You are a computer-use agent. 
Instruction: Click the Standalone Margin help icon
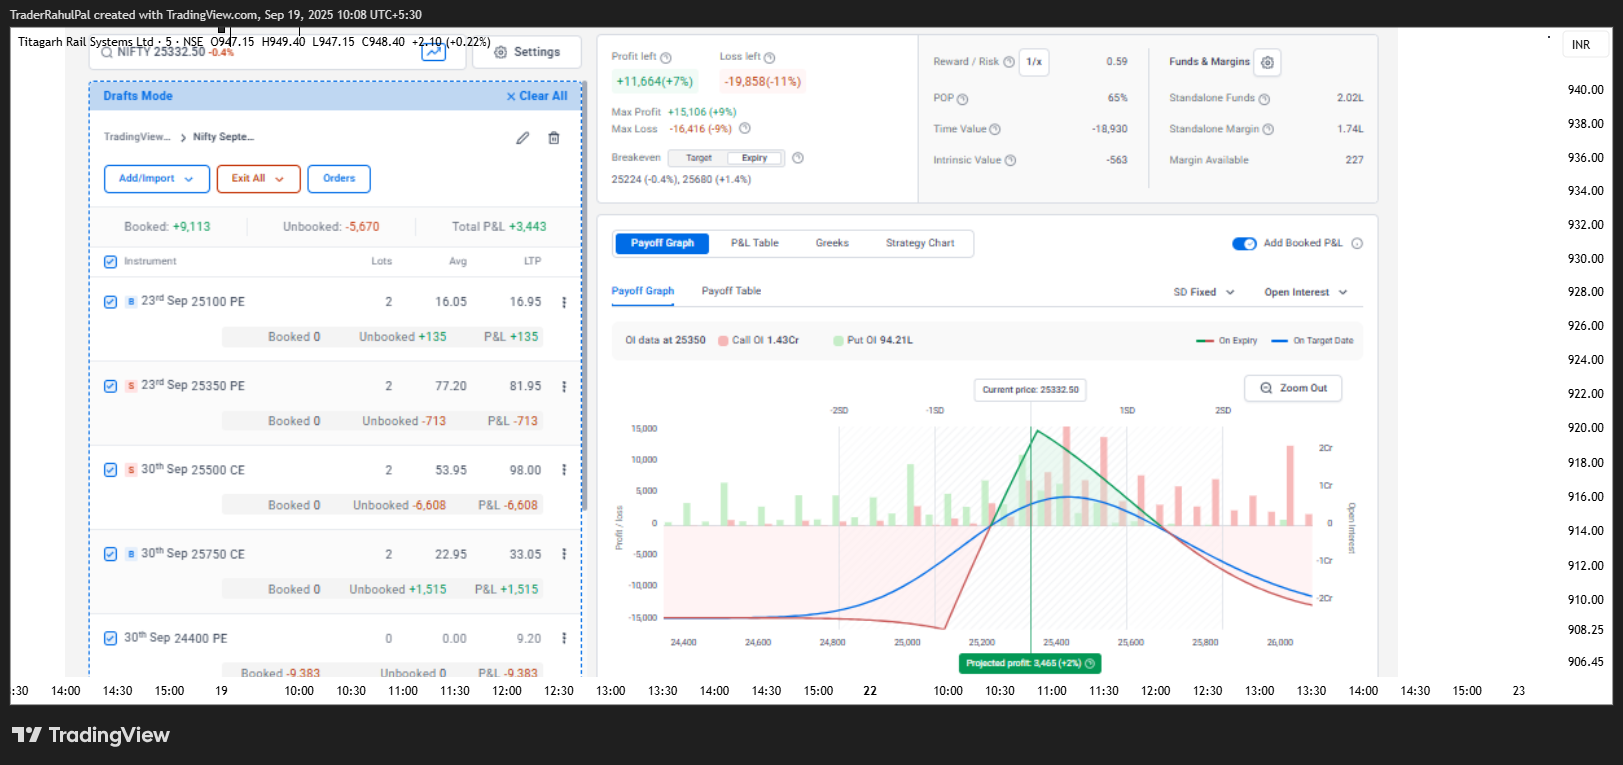pos(1268,129)
